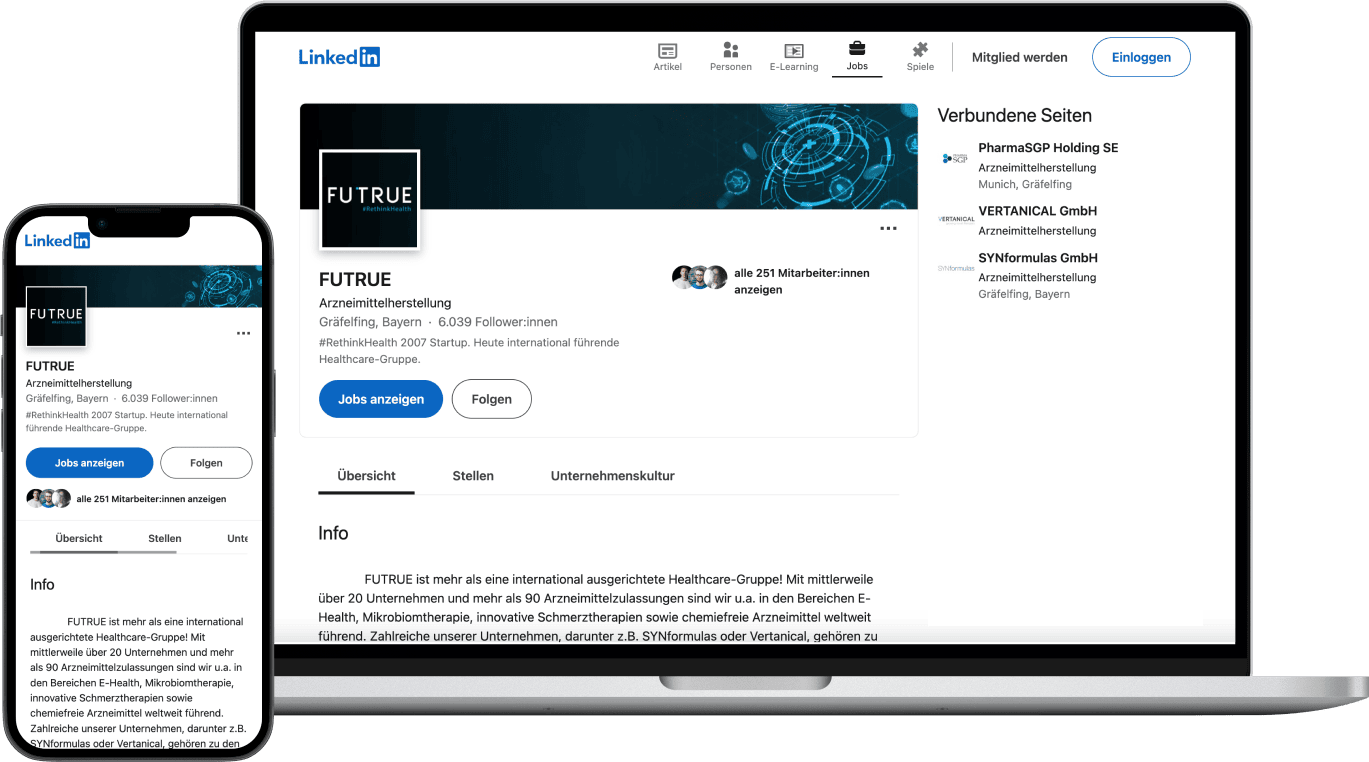Click the three-dot more menu on the phone screen
This screenshot has width=1369, height=762.
pos(243,333)
